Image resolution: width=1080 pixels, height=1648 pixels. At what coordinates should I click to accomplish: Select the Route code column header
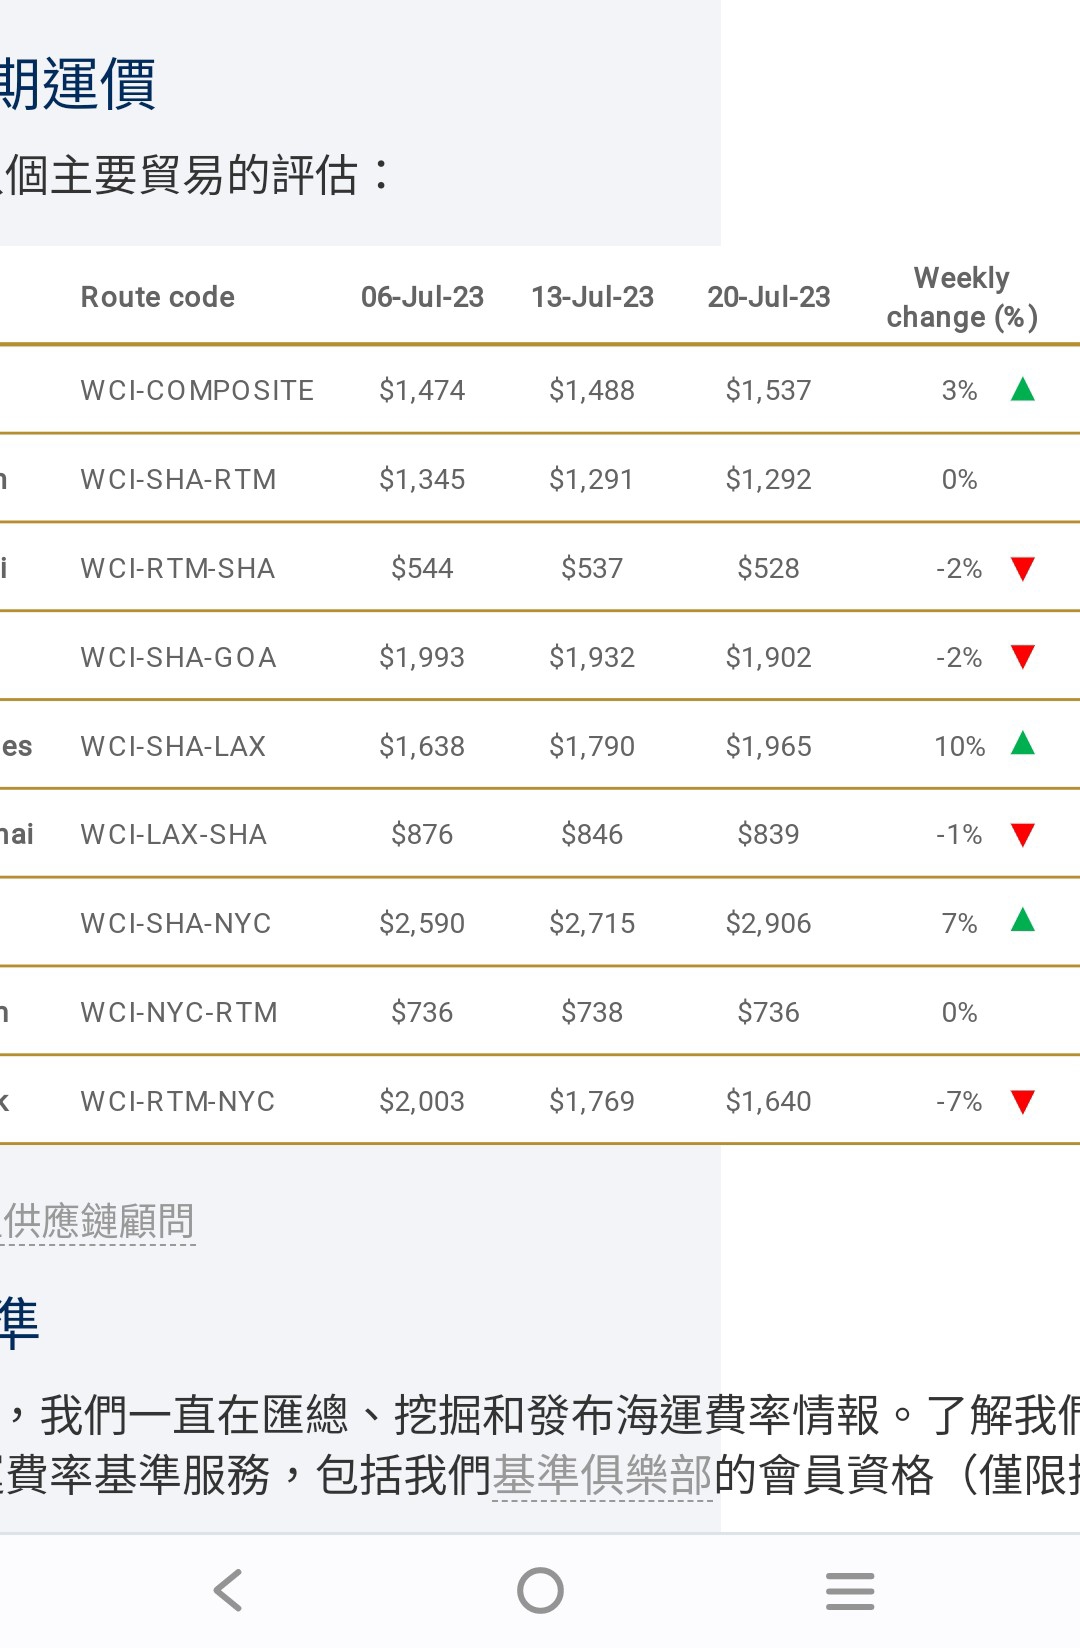coord(158,297)
